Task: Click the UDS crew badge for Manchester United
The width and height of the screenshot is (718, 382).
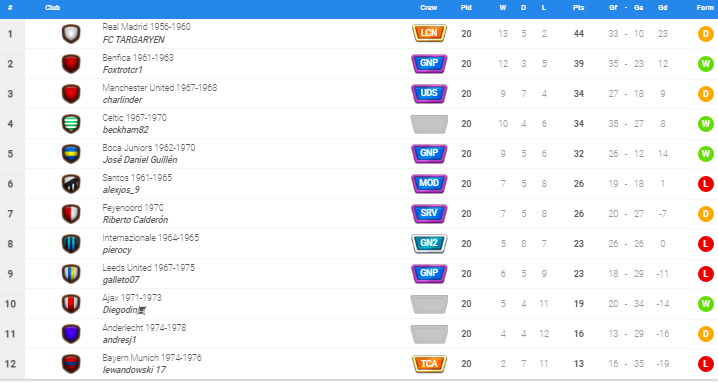Action: [x=429, y=93]
